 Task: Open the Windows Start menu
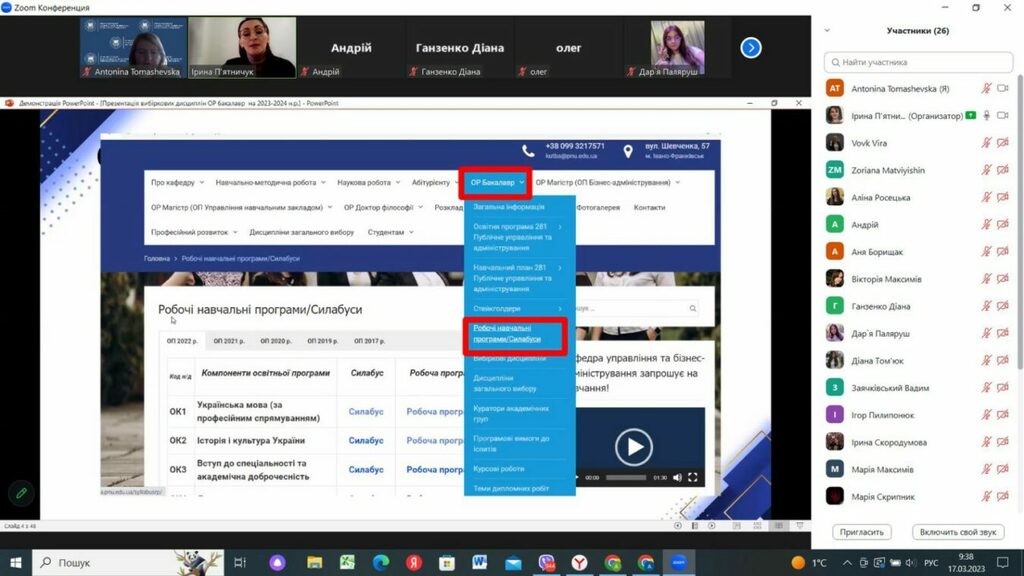pyautogui.click(x=16, y=563)
